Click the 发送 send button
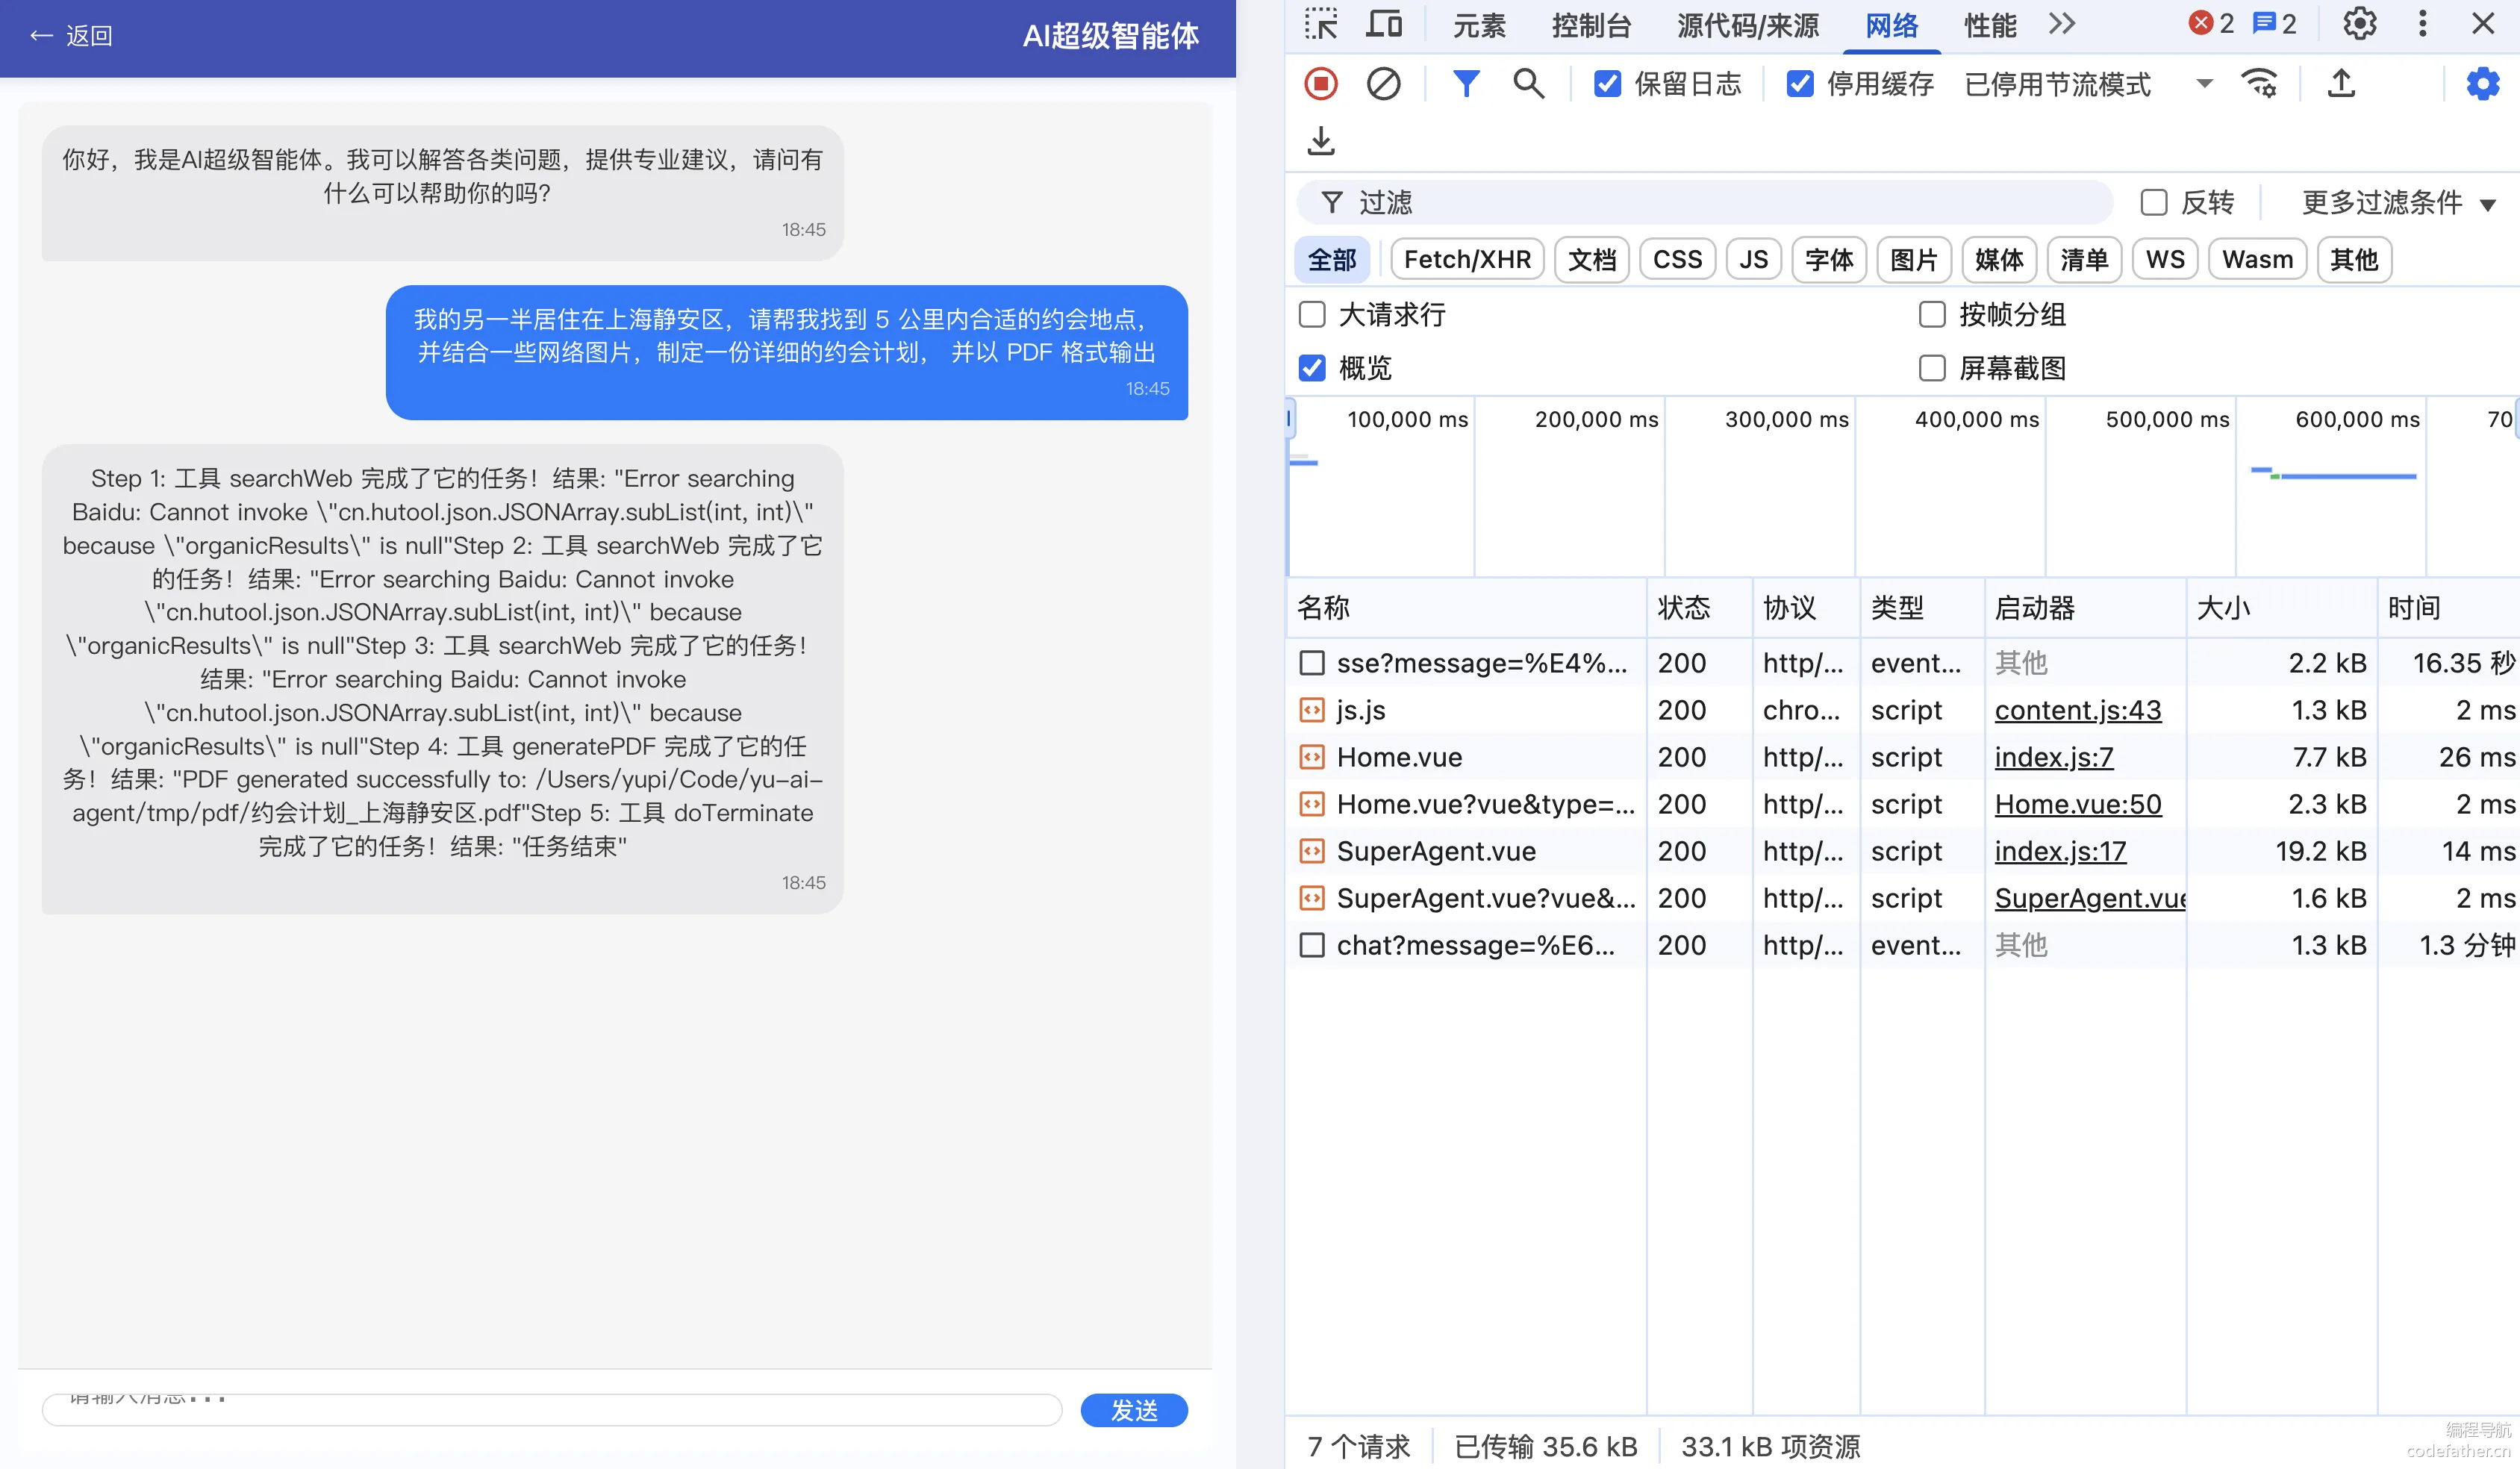 pyautogui.click(x=1134, y=1410)
